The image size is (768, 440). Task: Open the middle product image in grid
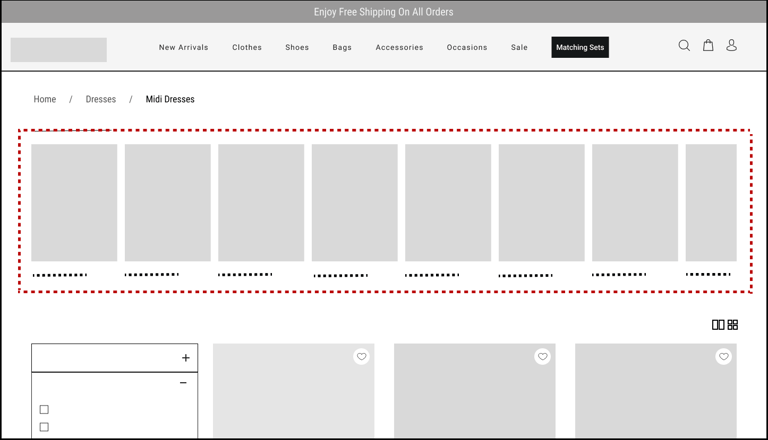click(x=475, y=390)
